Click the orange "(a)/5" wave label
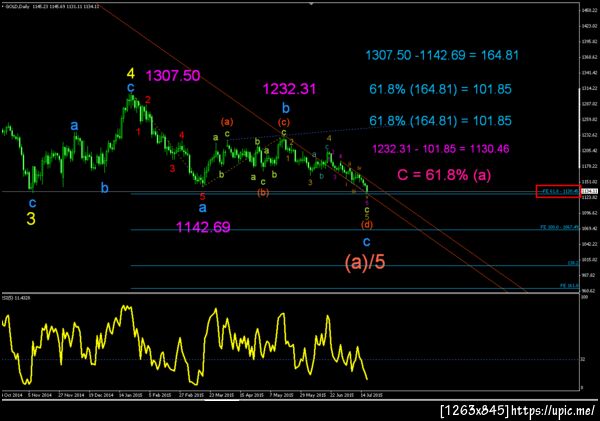The width and height of the screenshot is (600, 421). [365, 262]
